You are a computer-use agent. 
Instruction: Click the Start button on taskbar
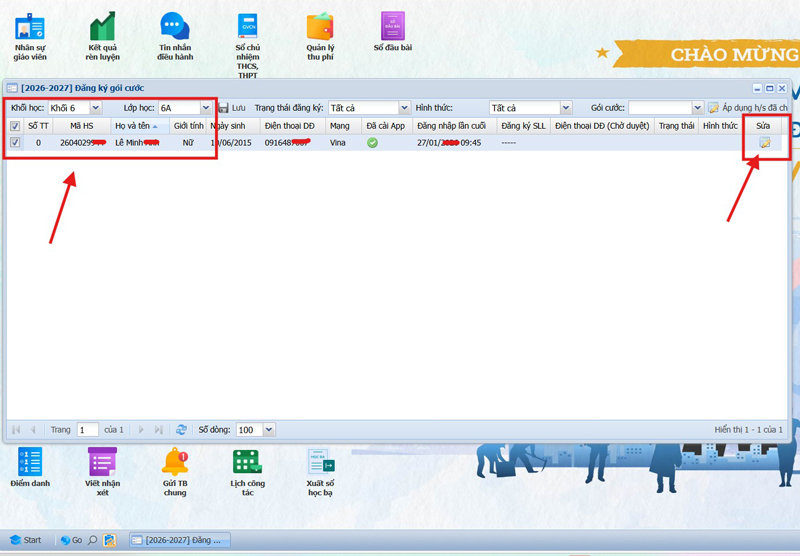coord(26,540)
